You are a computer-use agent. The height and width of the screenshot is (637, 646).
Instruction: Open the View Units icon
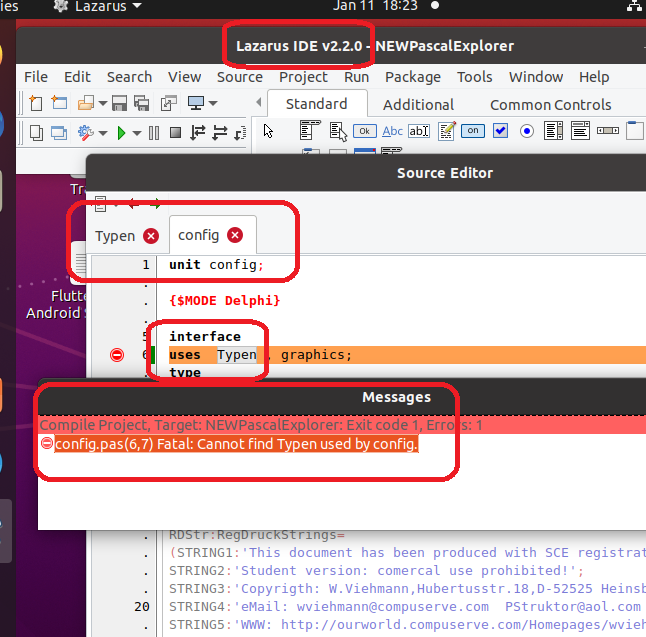[x=36, y=133]
